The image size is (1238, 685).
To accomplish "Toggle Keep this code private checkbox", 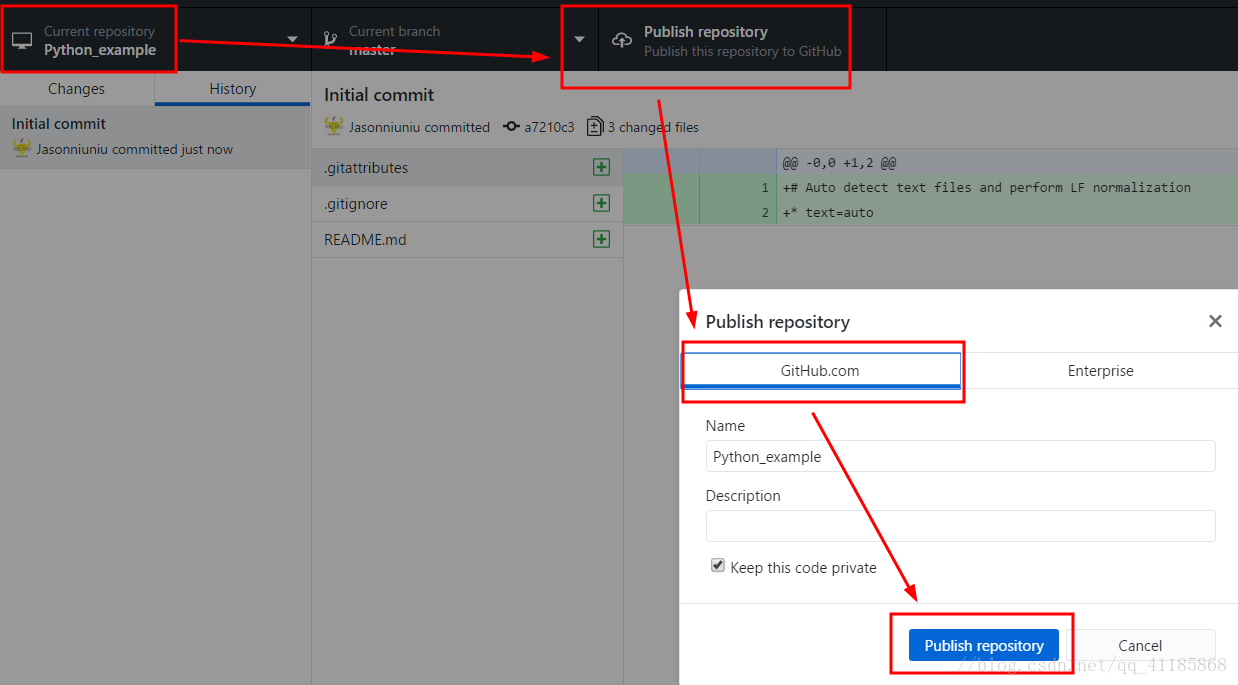I will coord(717,566).
